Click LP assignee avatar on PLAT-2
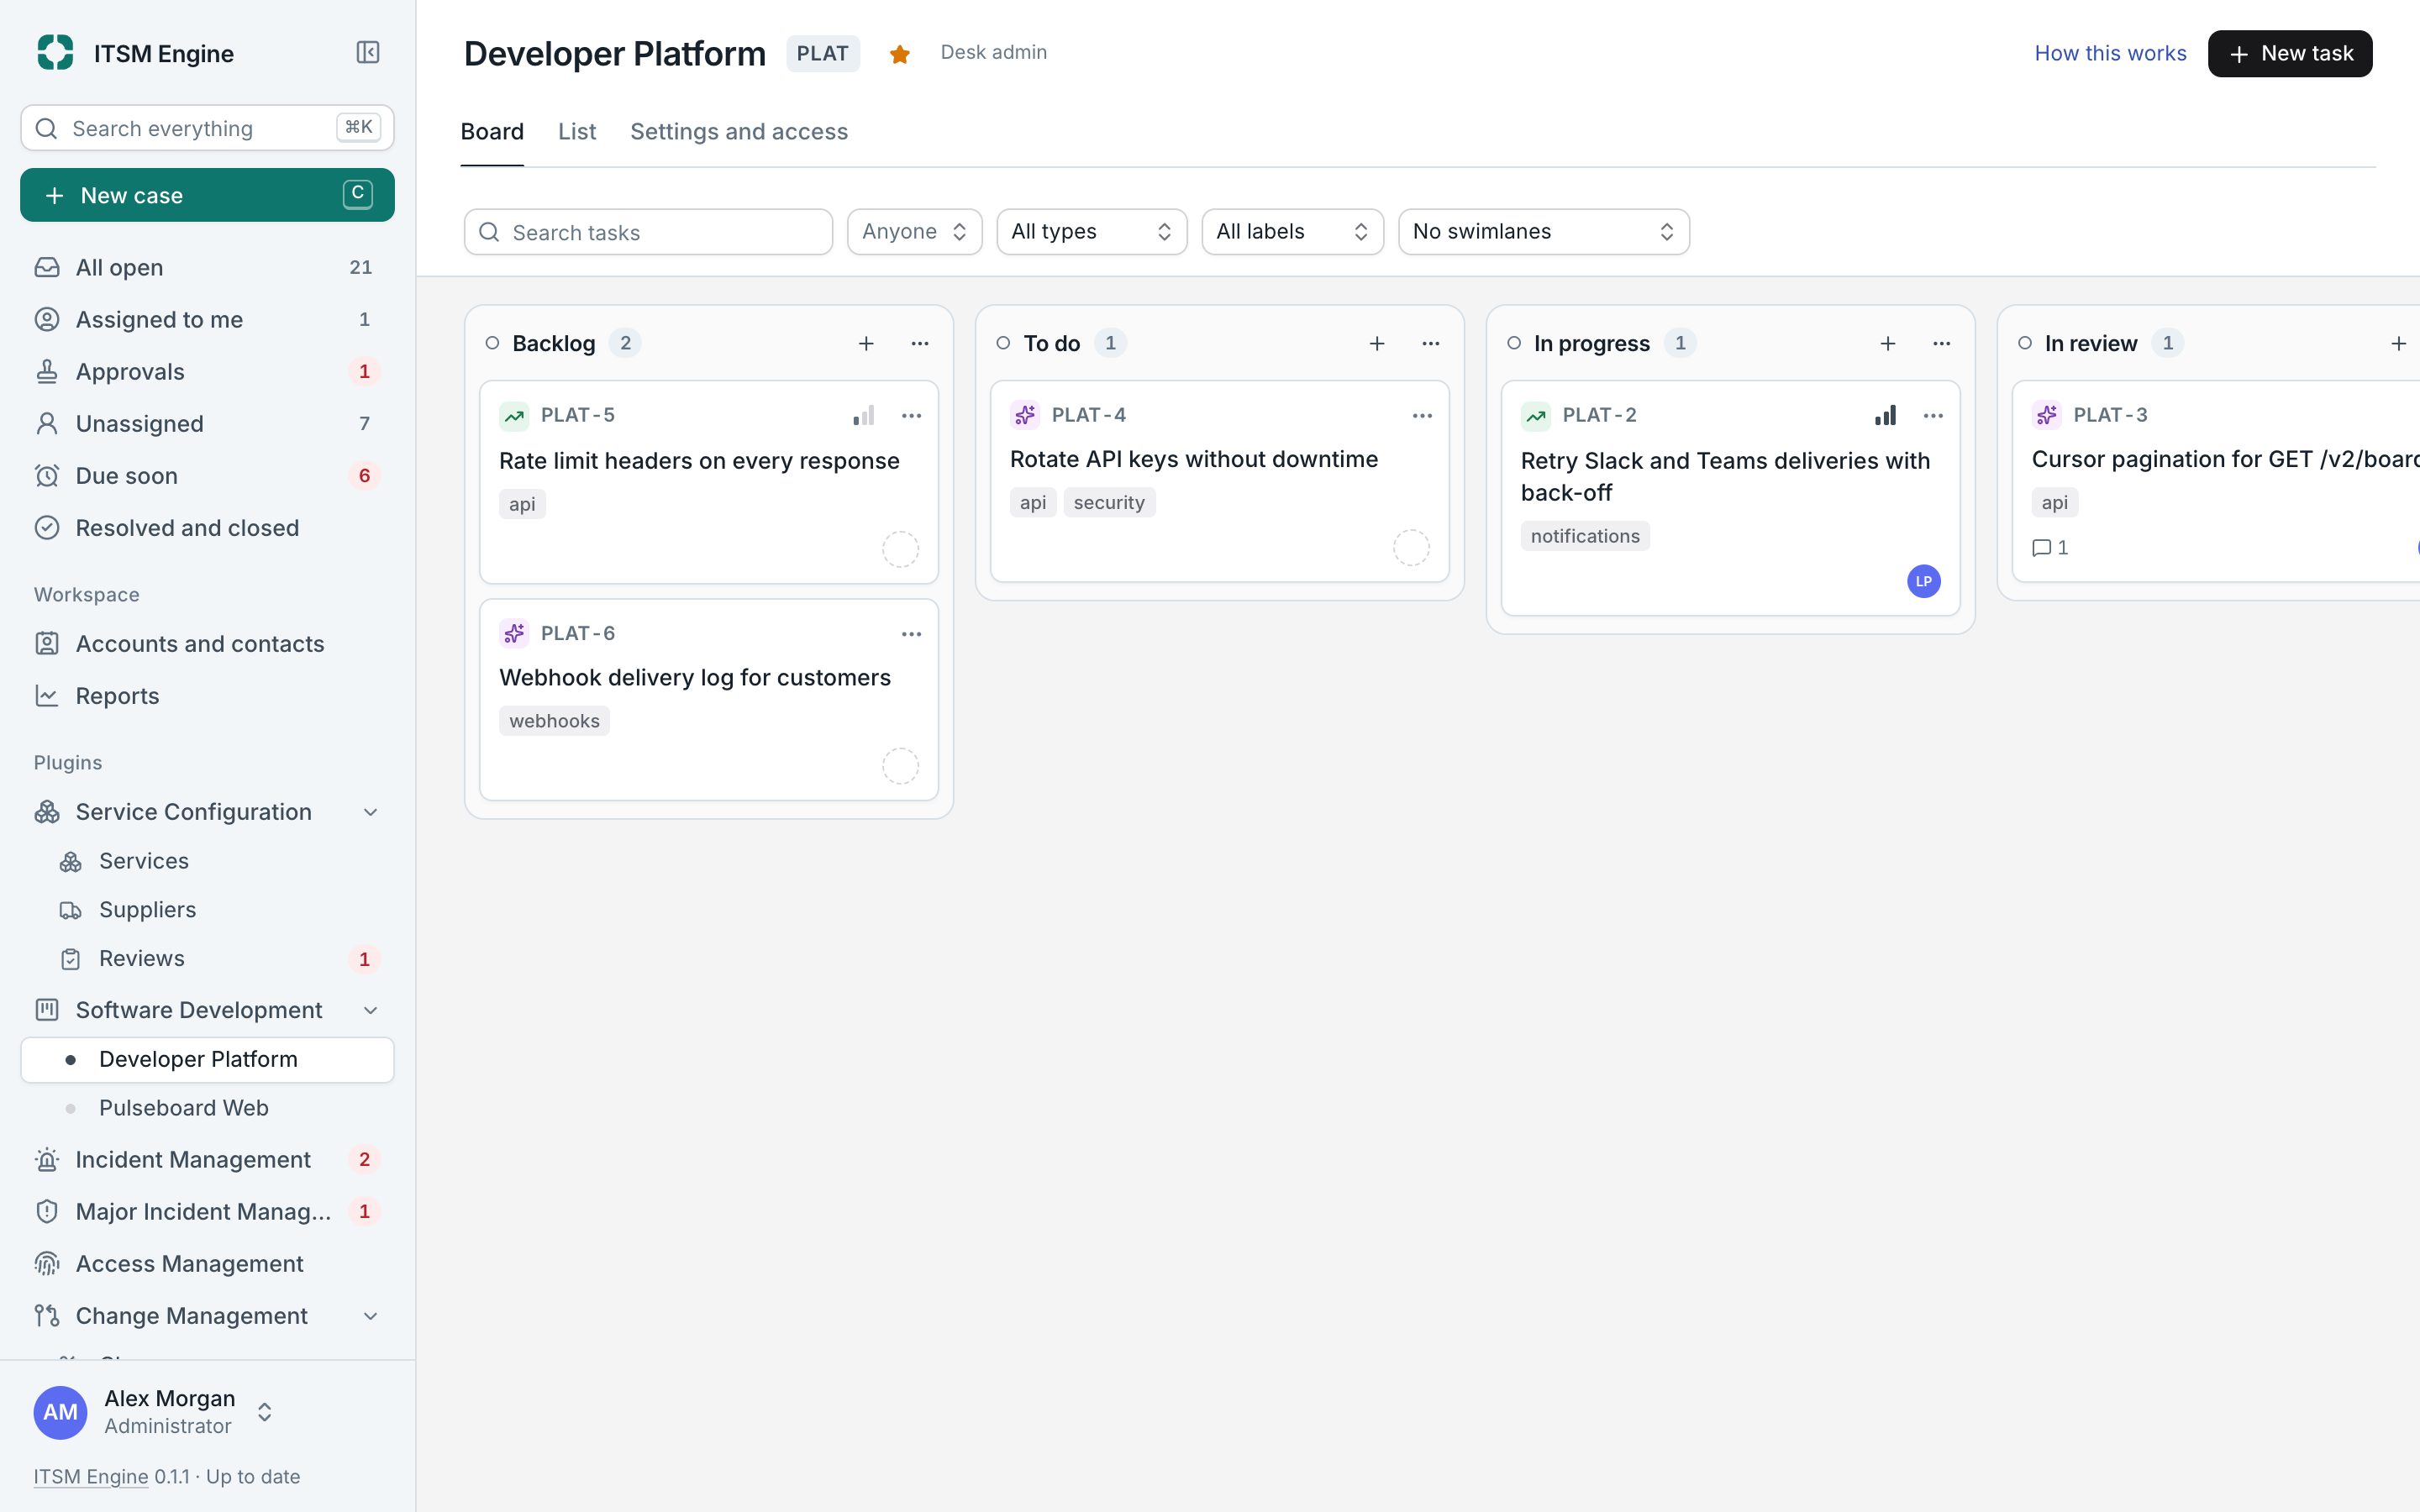 click(x=1923, y=581)
